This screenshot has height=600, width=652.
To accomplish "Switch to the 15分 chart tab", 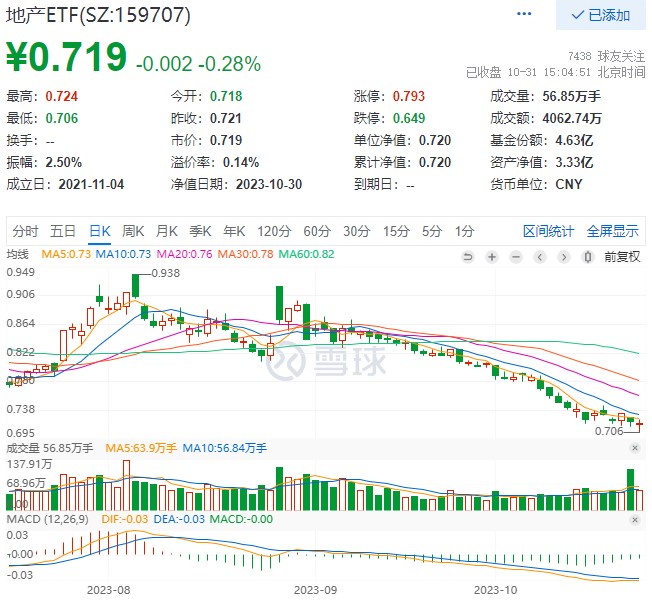I will pos(396,231).
